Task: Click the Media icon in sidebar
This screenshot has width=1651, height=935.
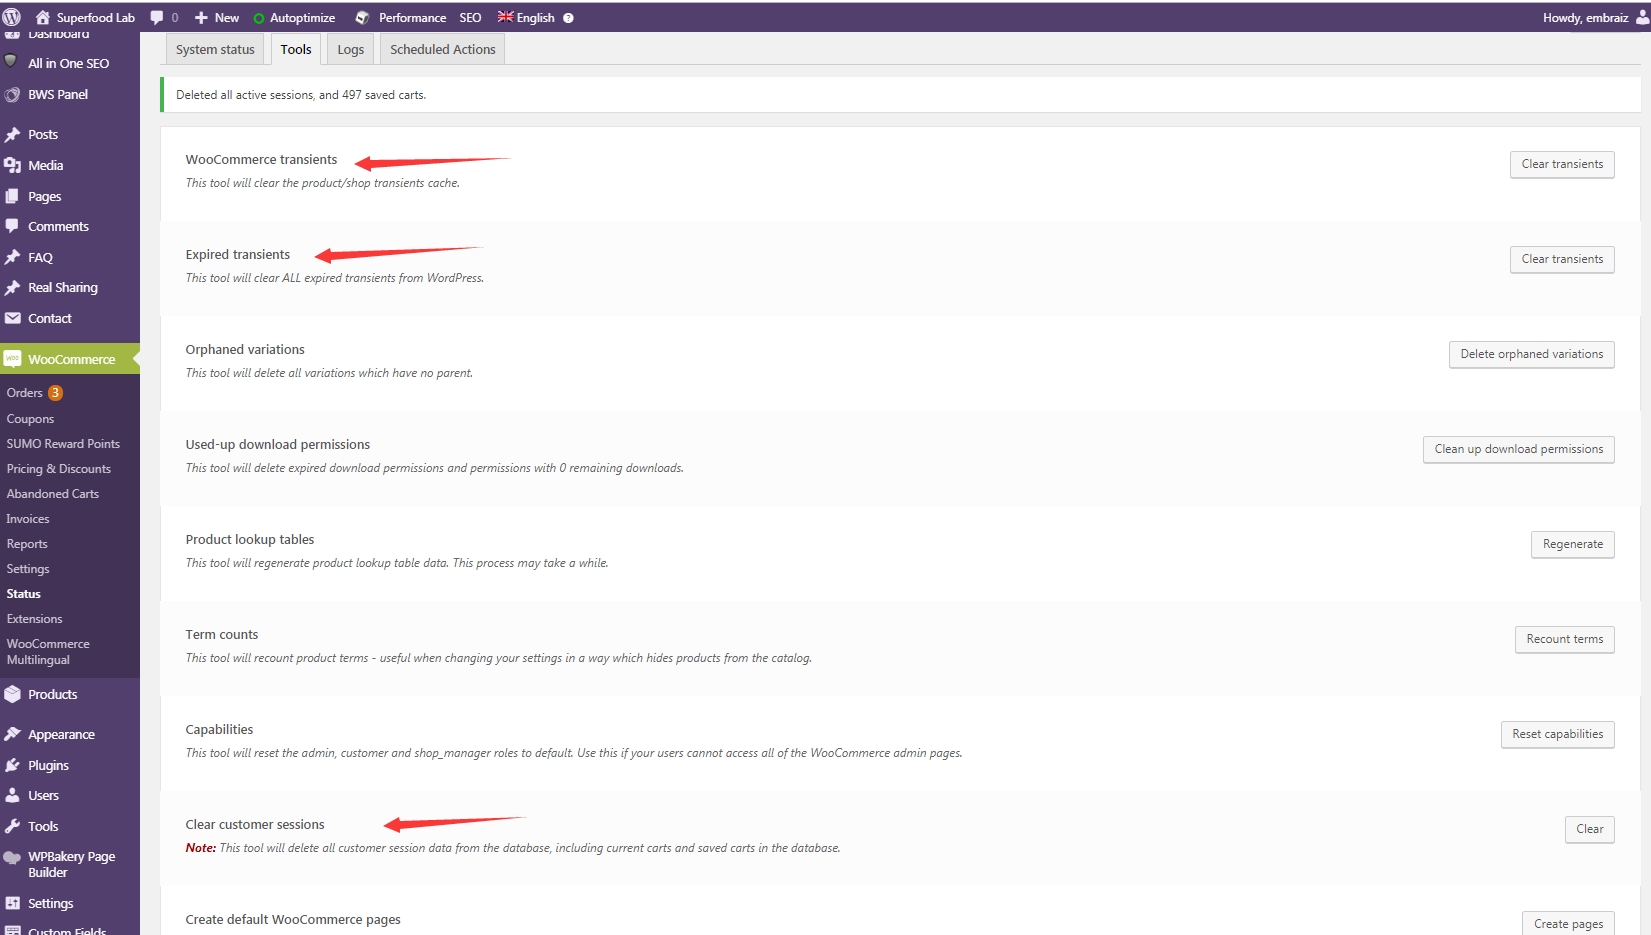Action: (x=12, y=165)
